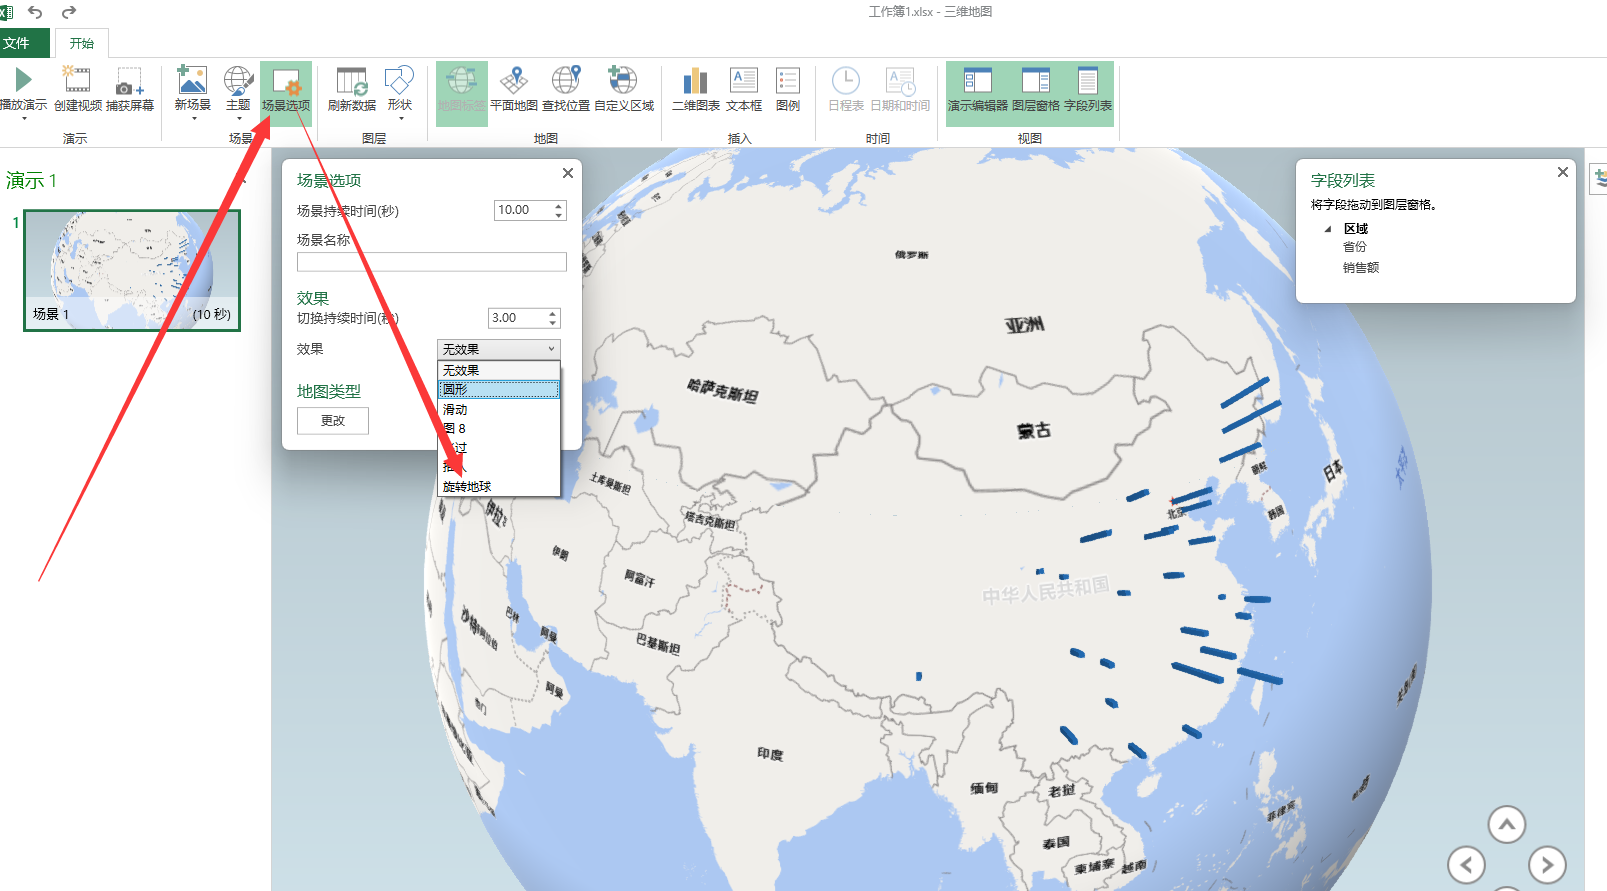Click the 场景名称 text field
The image size is (1607, 891).
coord(432,262)
